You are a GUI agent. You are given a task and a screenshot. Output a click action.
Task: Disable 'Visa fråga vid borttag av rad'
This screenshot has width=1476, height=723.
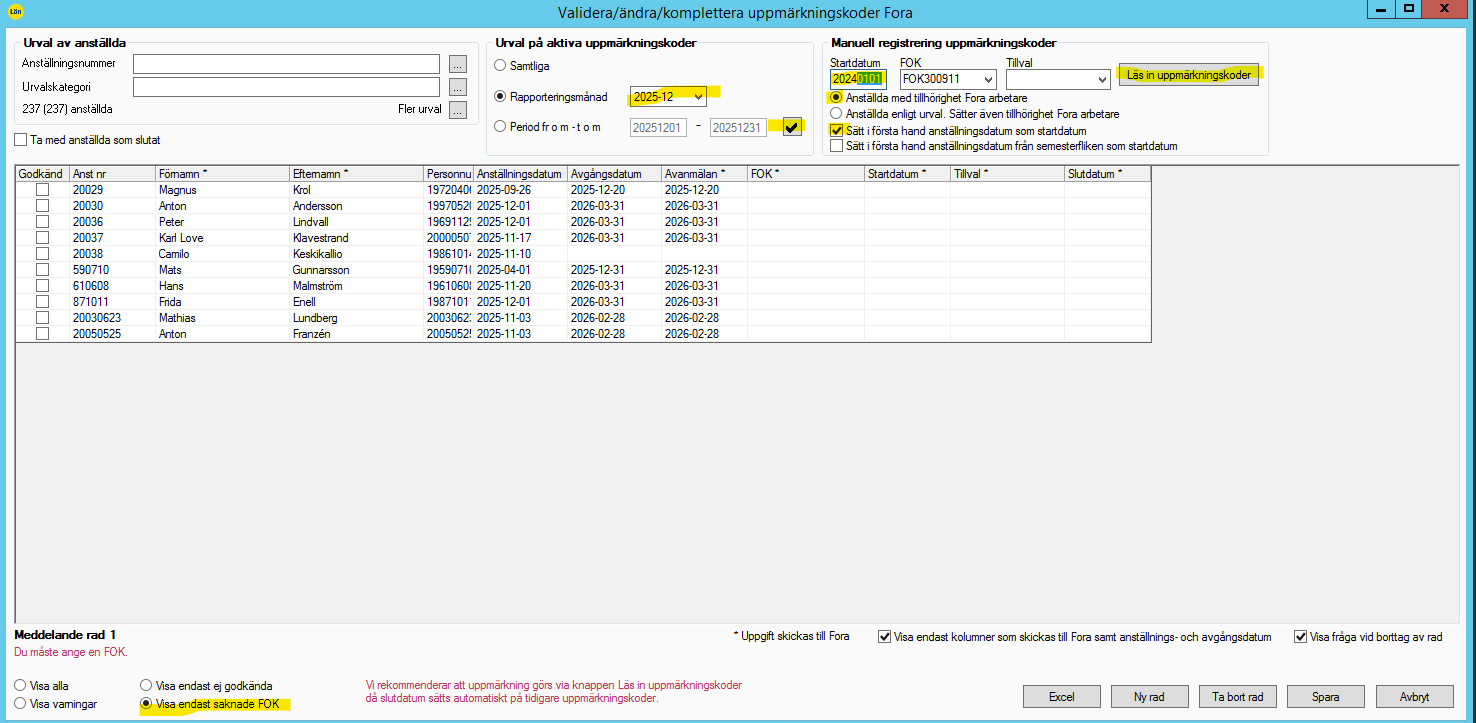[x=1300, y=636]
